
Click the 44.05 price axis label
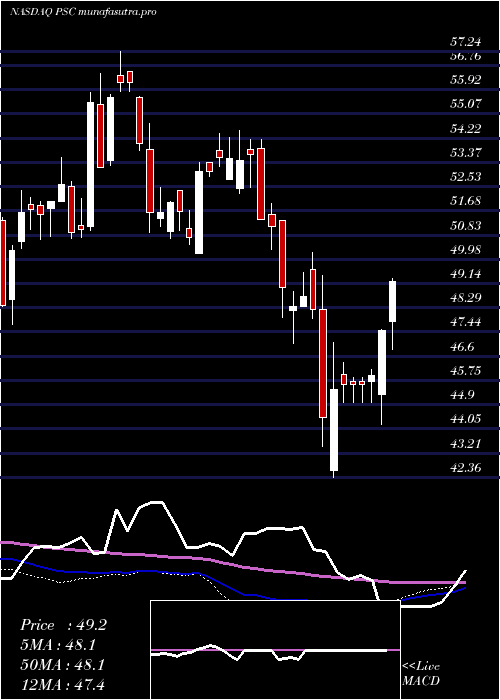(465, 419)
